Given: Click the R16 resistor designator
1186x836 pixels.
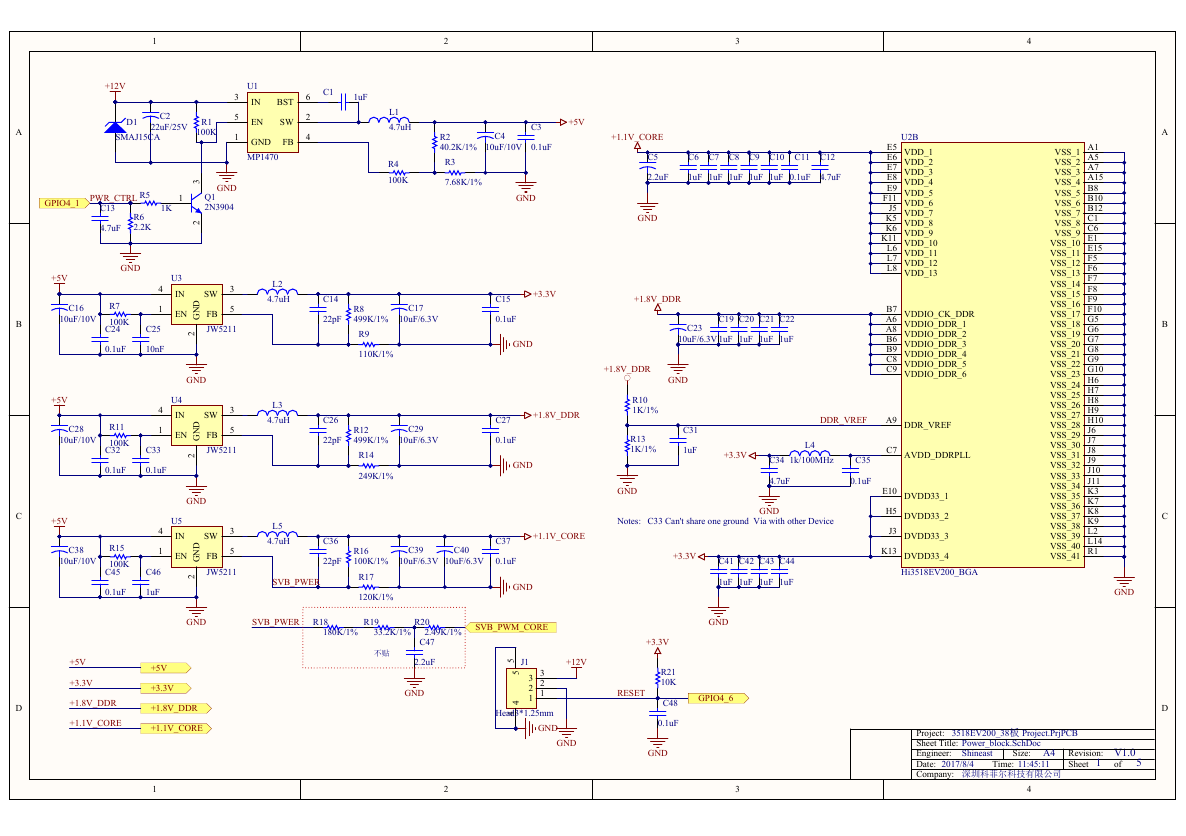Looking at the screenshot, I should pos(361,552).
